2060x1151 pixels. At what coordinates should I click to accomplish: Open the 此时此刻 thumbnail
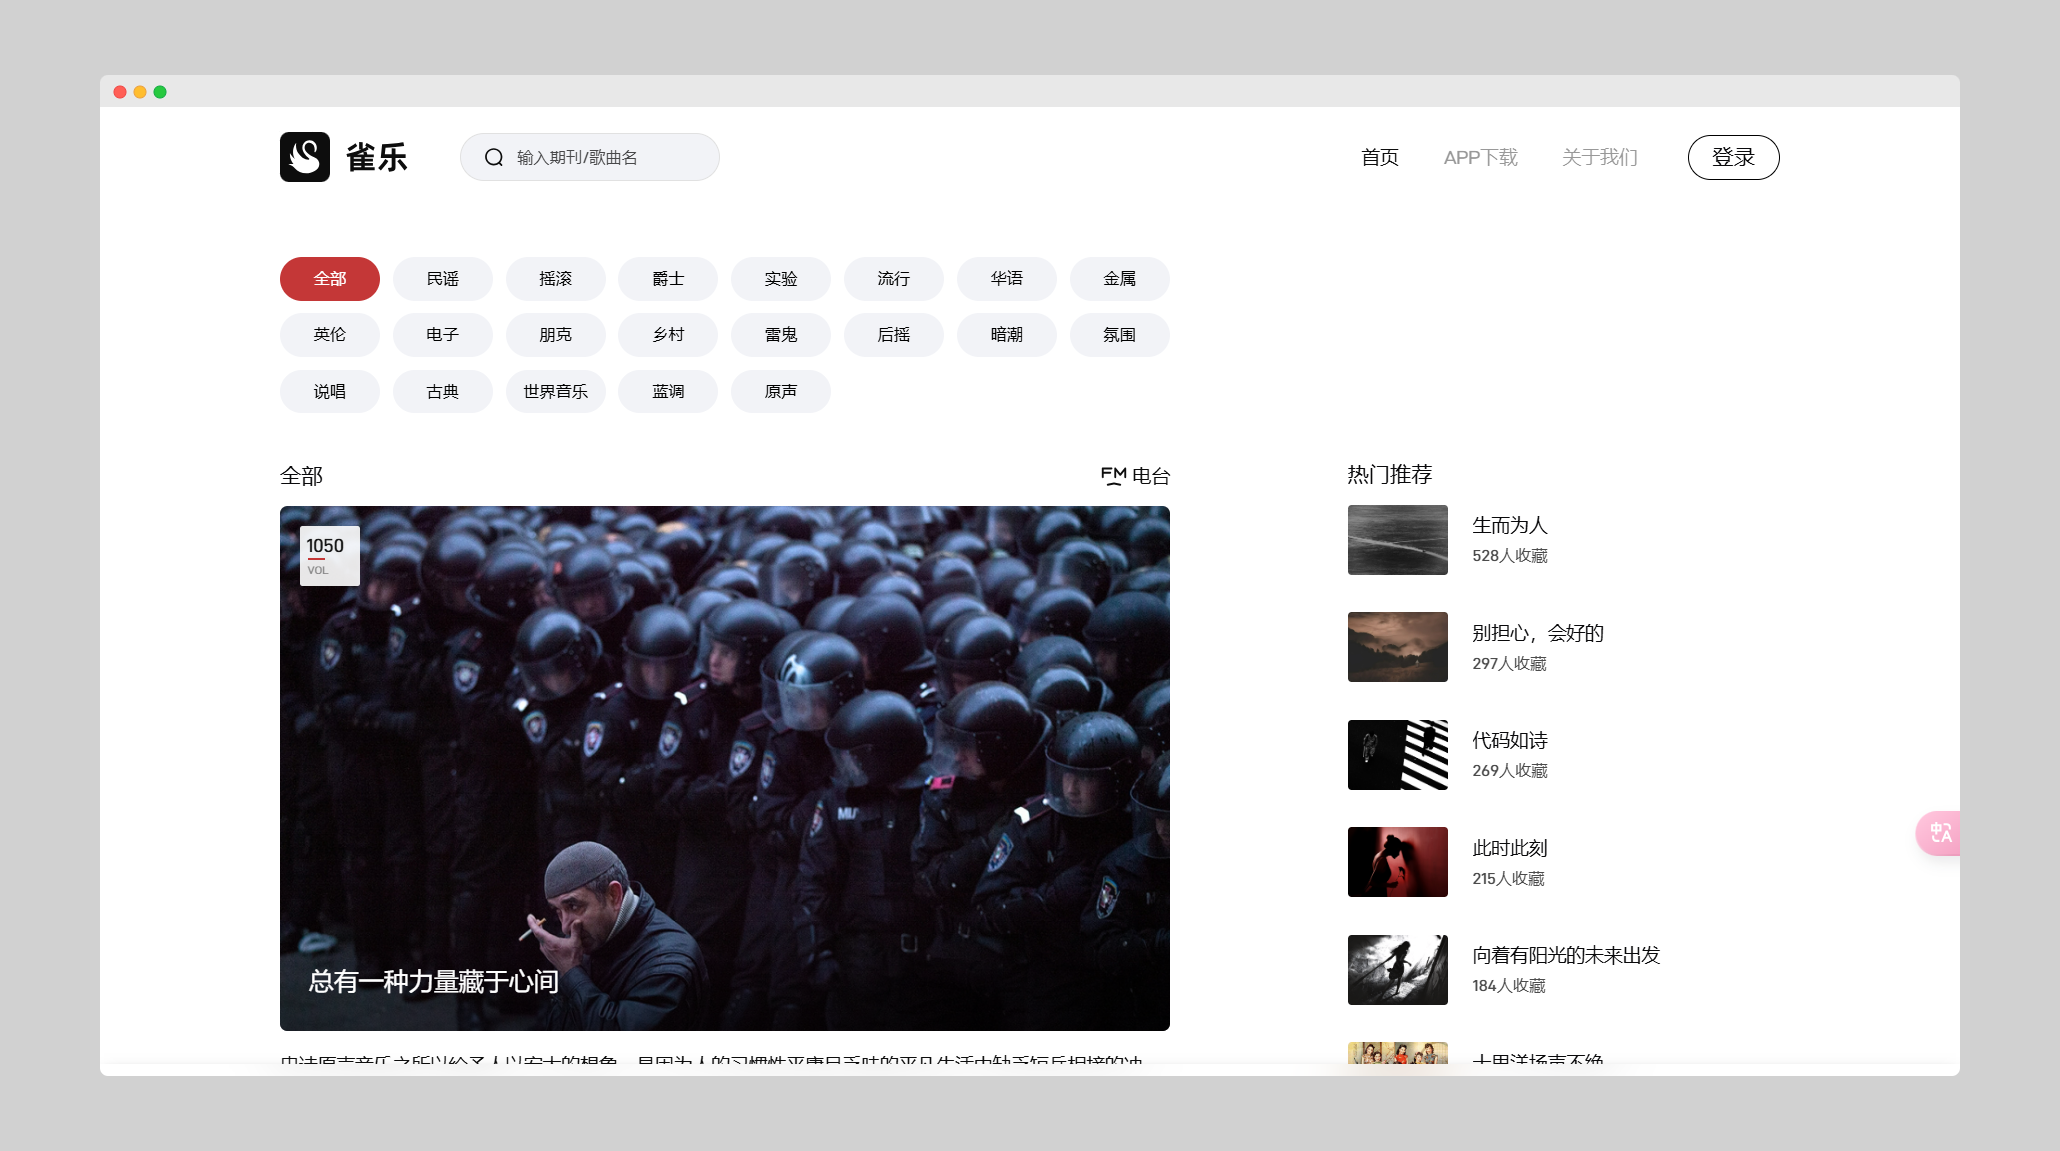pos(1398,862)
